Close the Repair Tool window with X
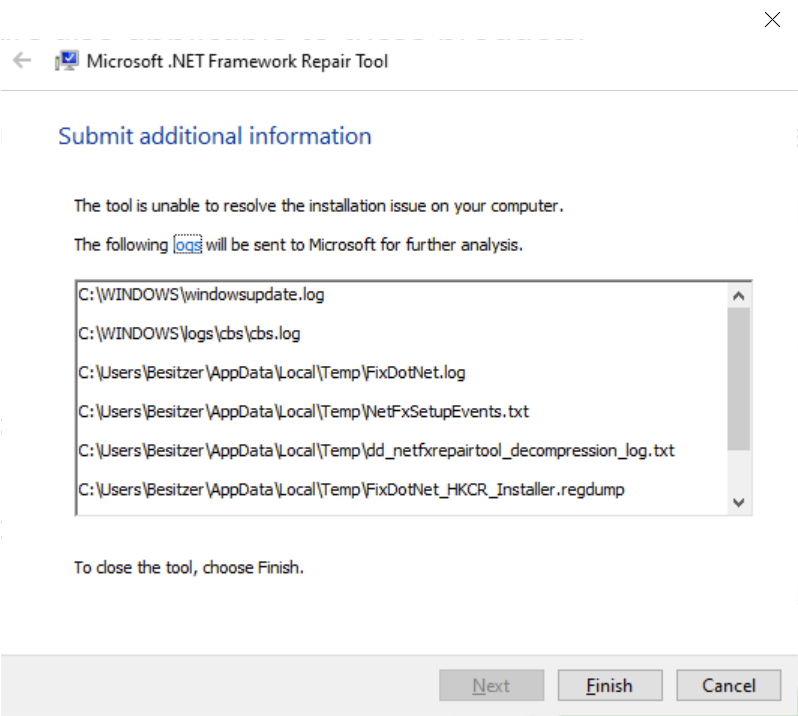This screenshot has width=798, height=716. (772, 20)
